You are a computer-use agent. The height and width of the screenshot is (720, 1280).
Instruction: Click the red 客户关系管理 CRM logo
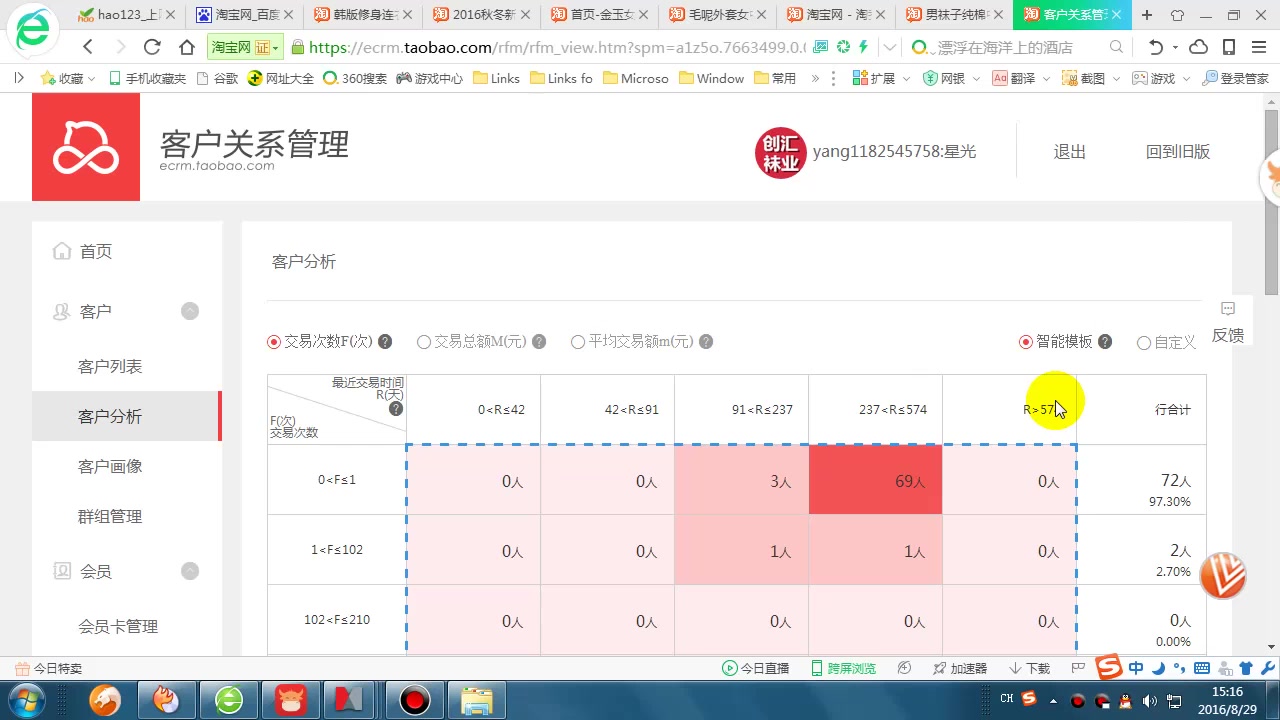tap(86, 147)
